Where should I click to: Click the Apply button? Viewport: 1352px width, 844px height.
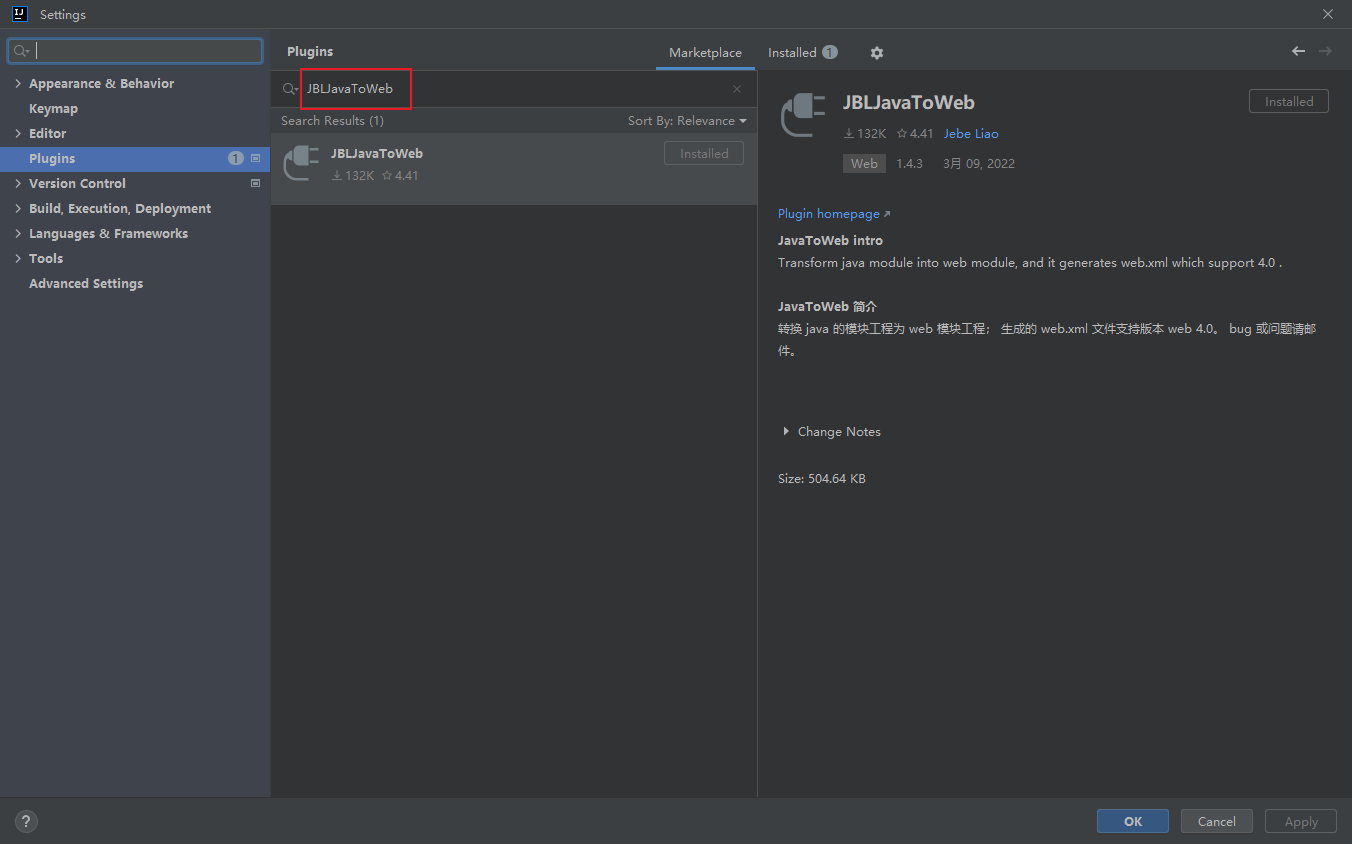[1301, 821]
